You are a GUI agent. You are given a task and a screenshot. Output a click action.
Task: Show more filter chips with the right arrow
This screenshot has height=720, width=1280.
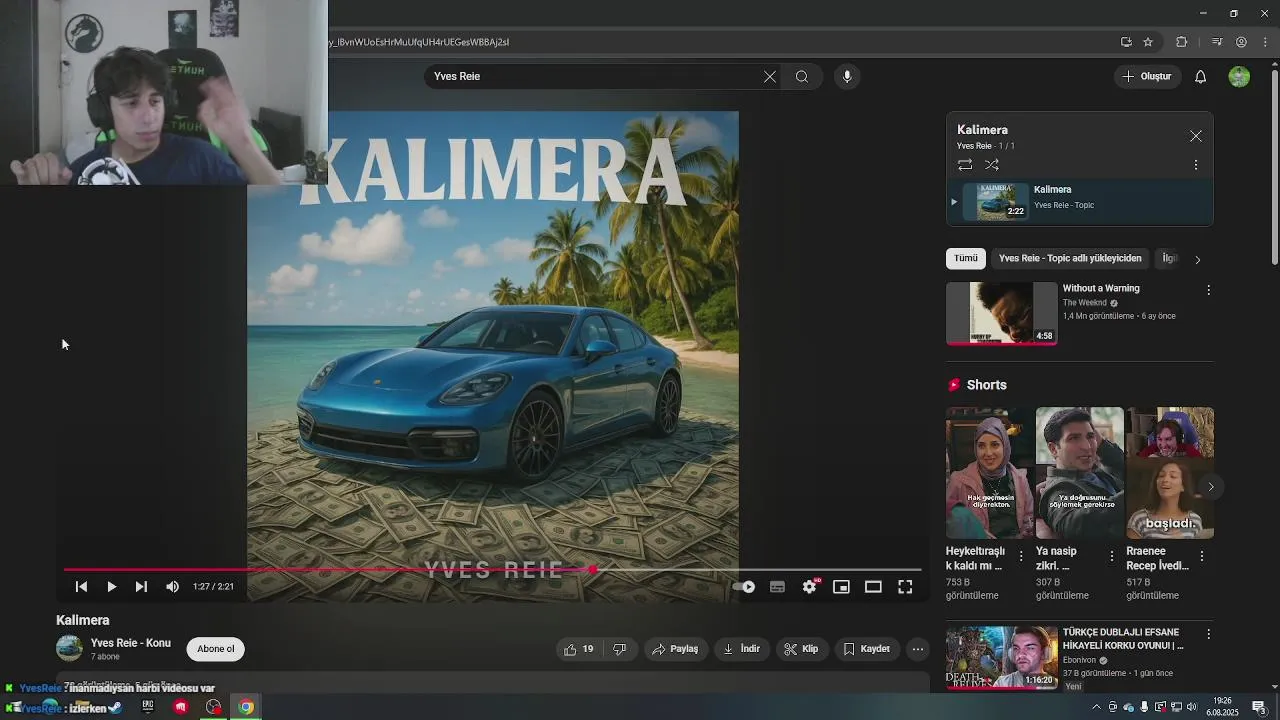[x=1198, y=260]
